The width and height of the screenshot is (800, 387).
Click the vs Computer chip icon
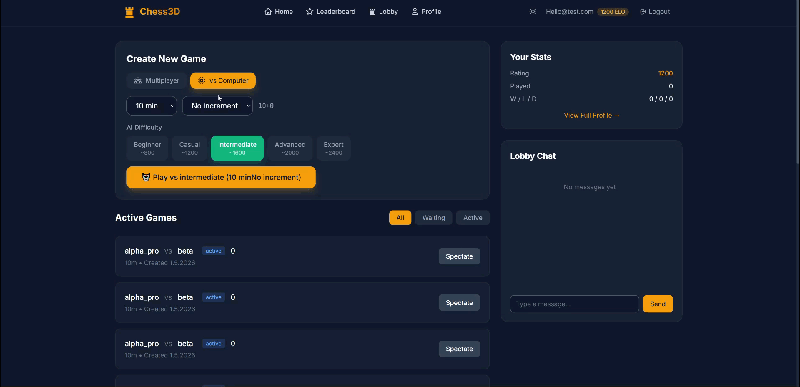(201, 81)
